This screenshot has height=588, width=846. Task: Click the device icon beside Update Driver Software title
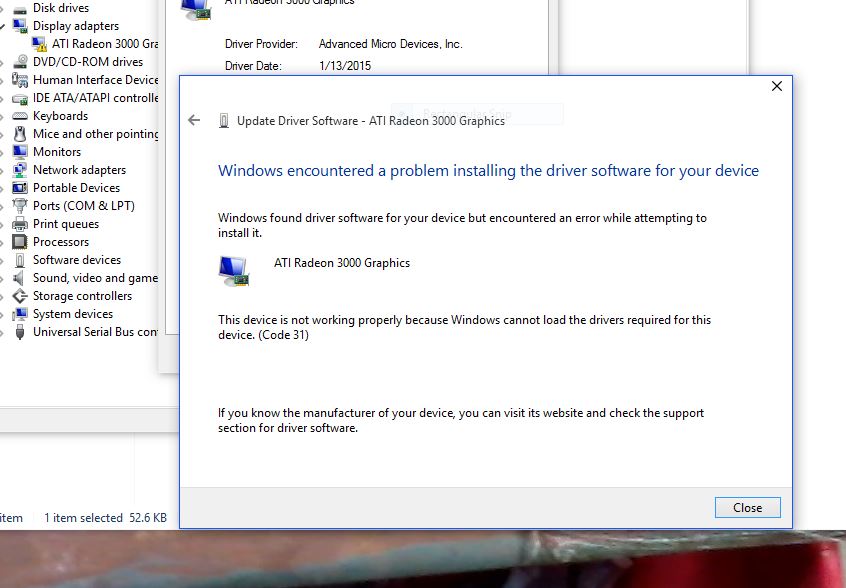pos(223,121)
